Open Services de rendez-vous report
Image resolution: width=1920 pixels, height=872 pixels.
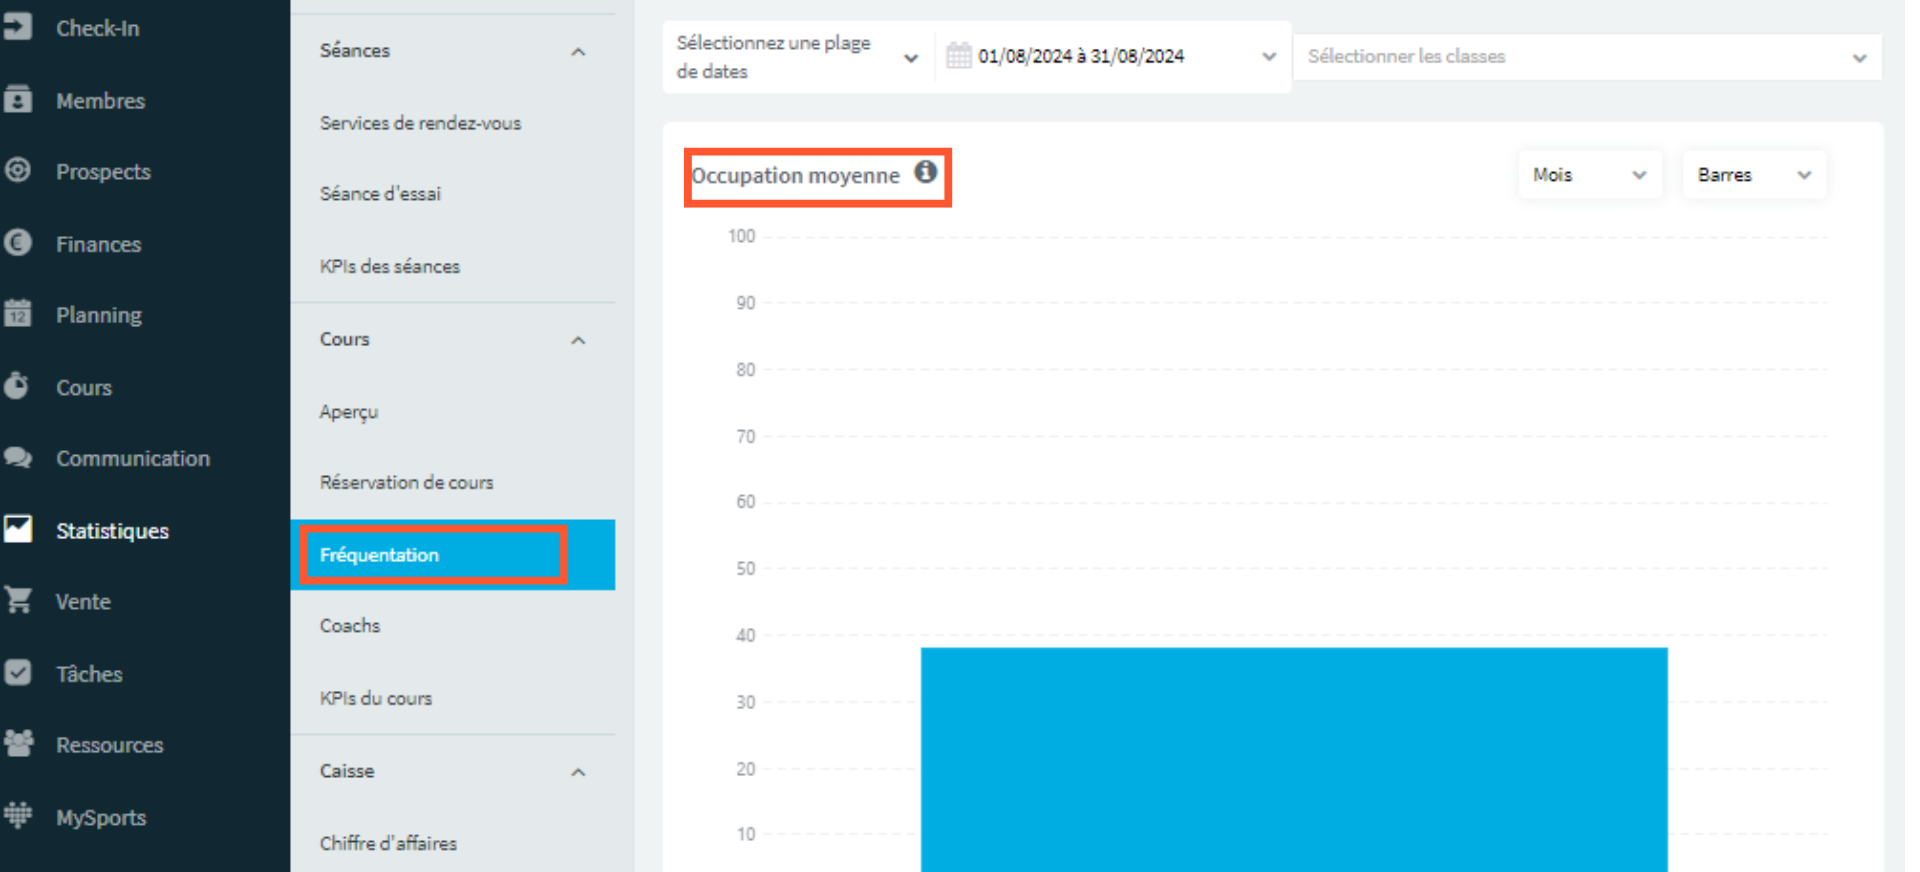click(420, 123)
